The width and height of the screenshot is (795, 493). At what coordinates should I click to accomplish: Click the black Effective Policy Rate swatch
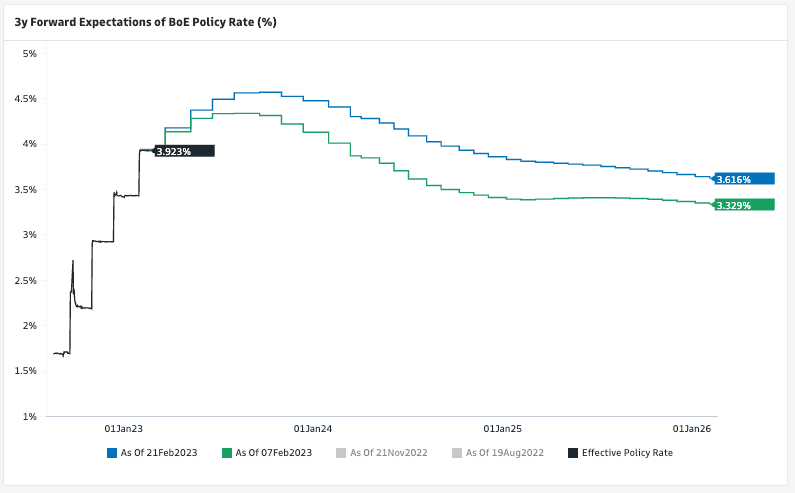coord(573,453)
